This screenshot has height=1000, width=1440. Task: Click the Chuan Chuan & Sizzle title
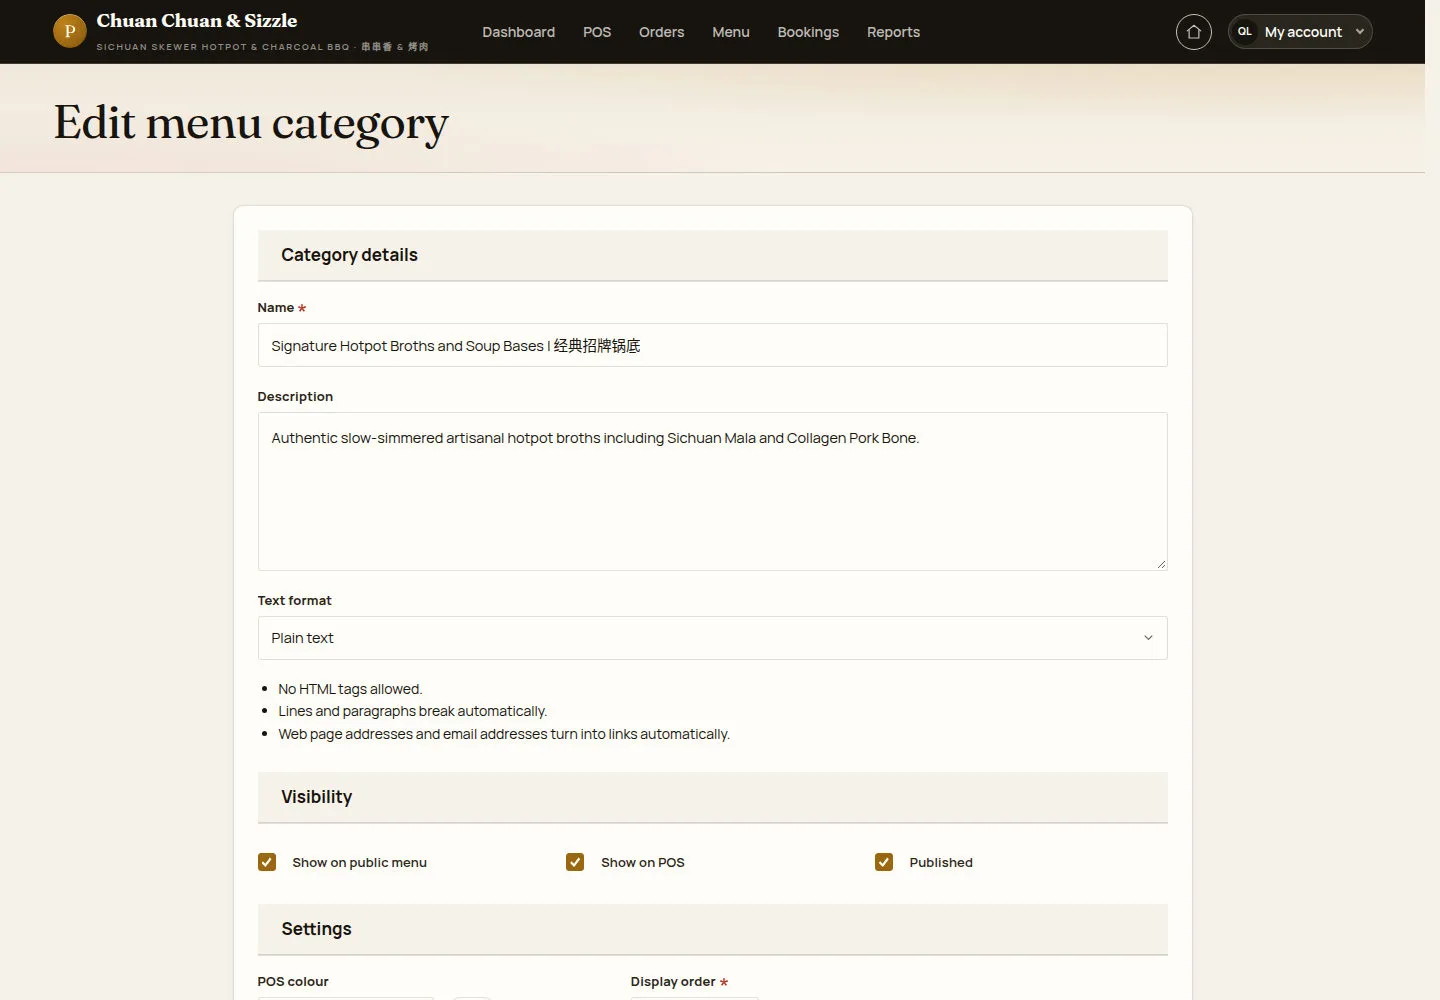197,21
